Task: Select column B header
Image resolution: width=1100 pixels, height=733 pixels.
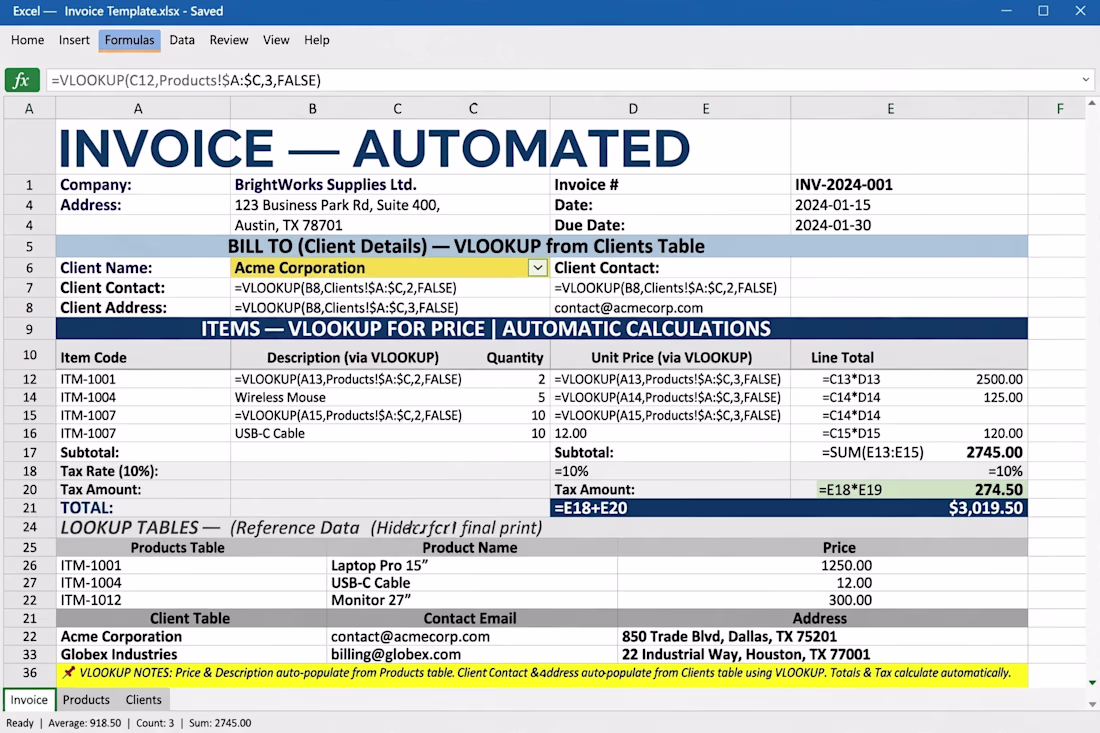Action: tap(312, 109)
